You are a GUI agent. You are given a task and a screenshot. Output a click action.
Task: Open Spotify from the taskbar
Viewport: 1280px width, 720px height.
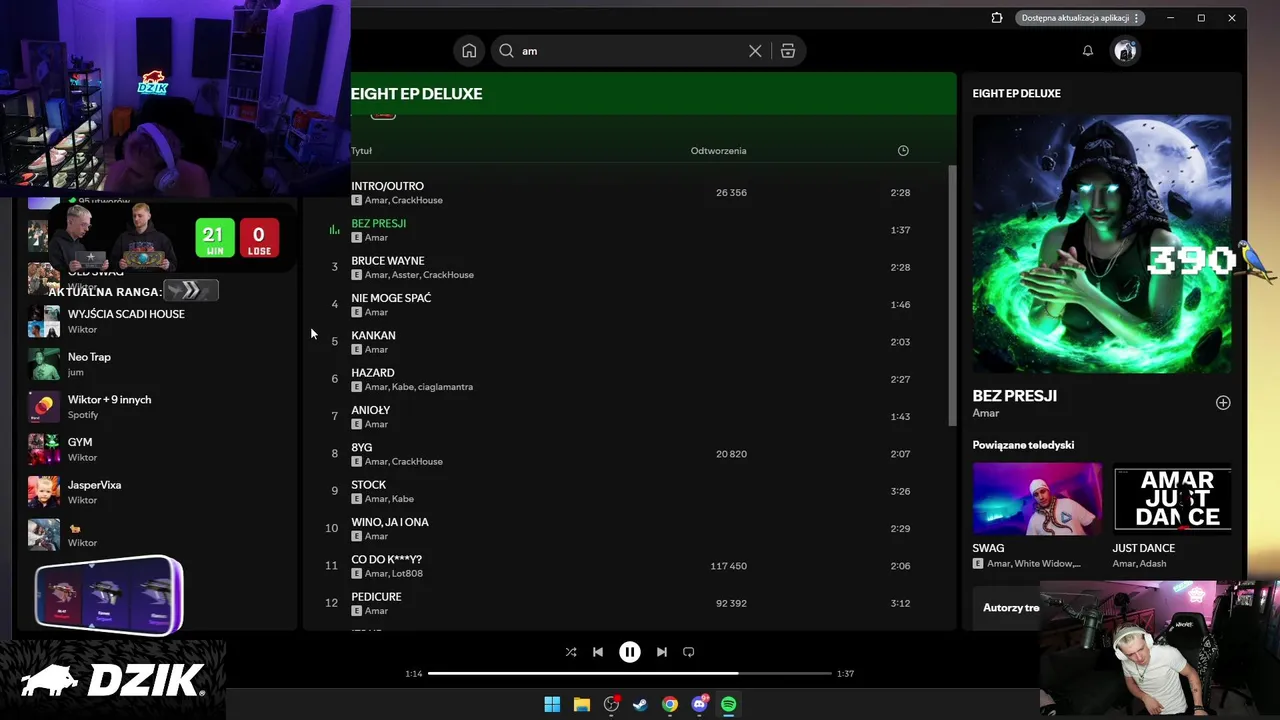click(x=729, y=704)
